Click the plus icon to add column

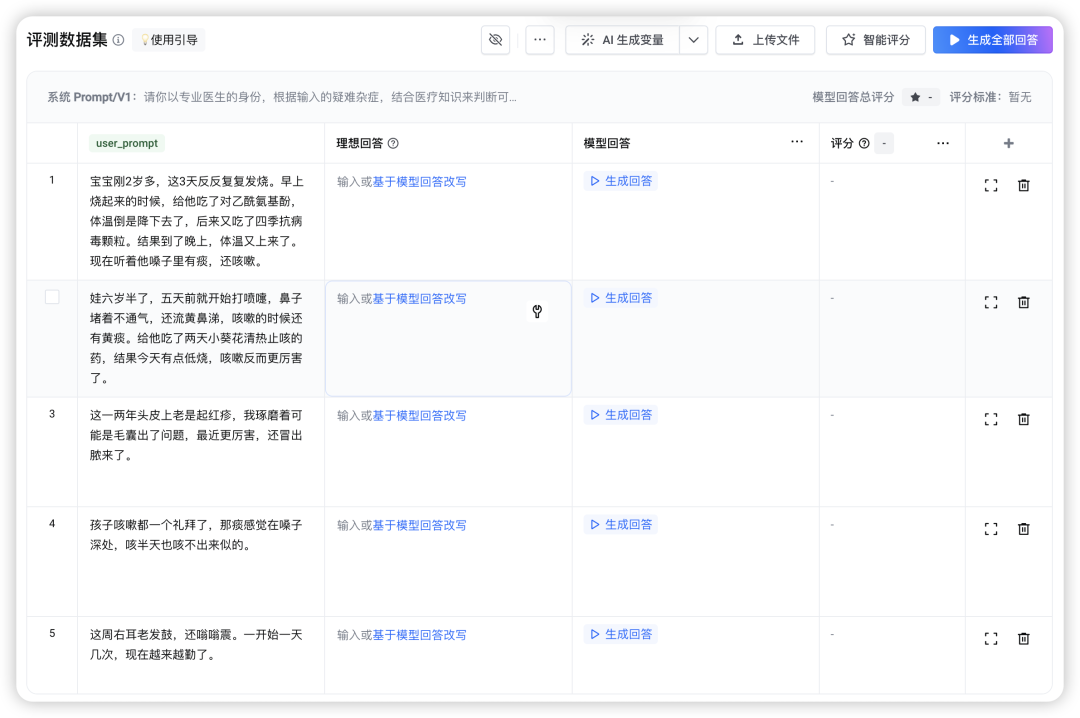tap(1008, 143)
